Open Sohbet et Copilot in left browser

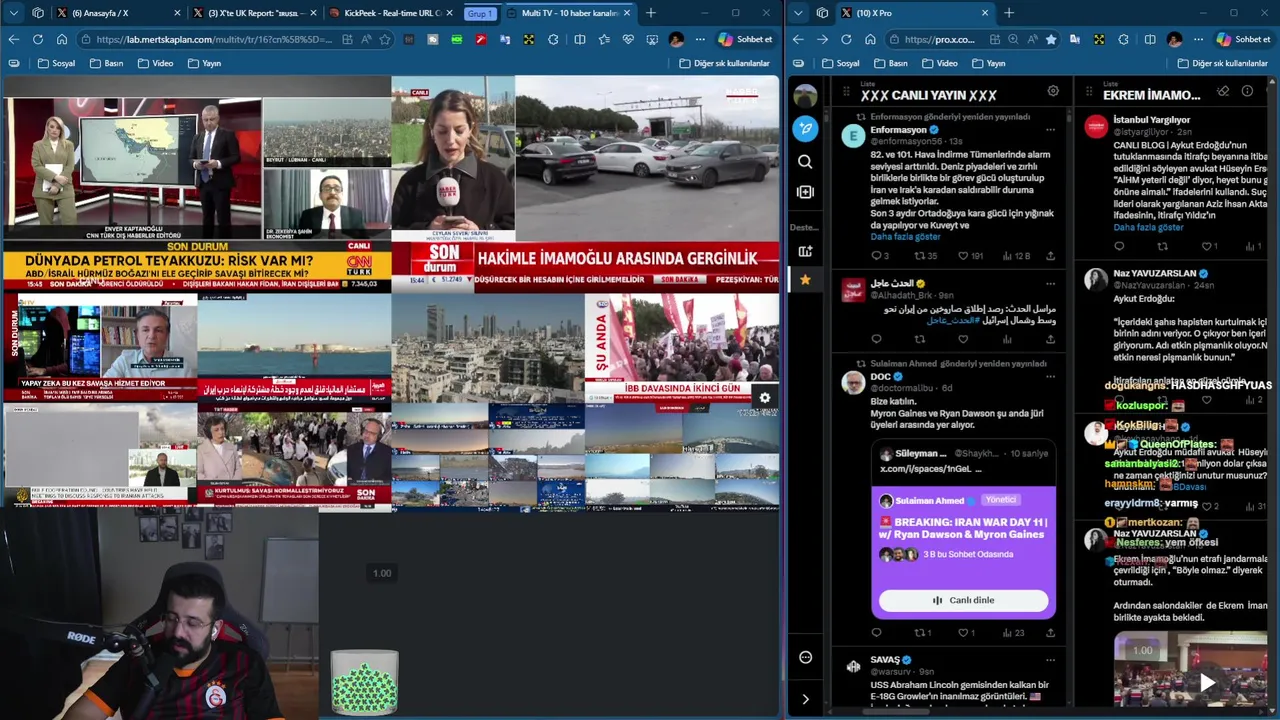[745, 39]
